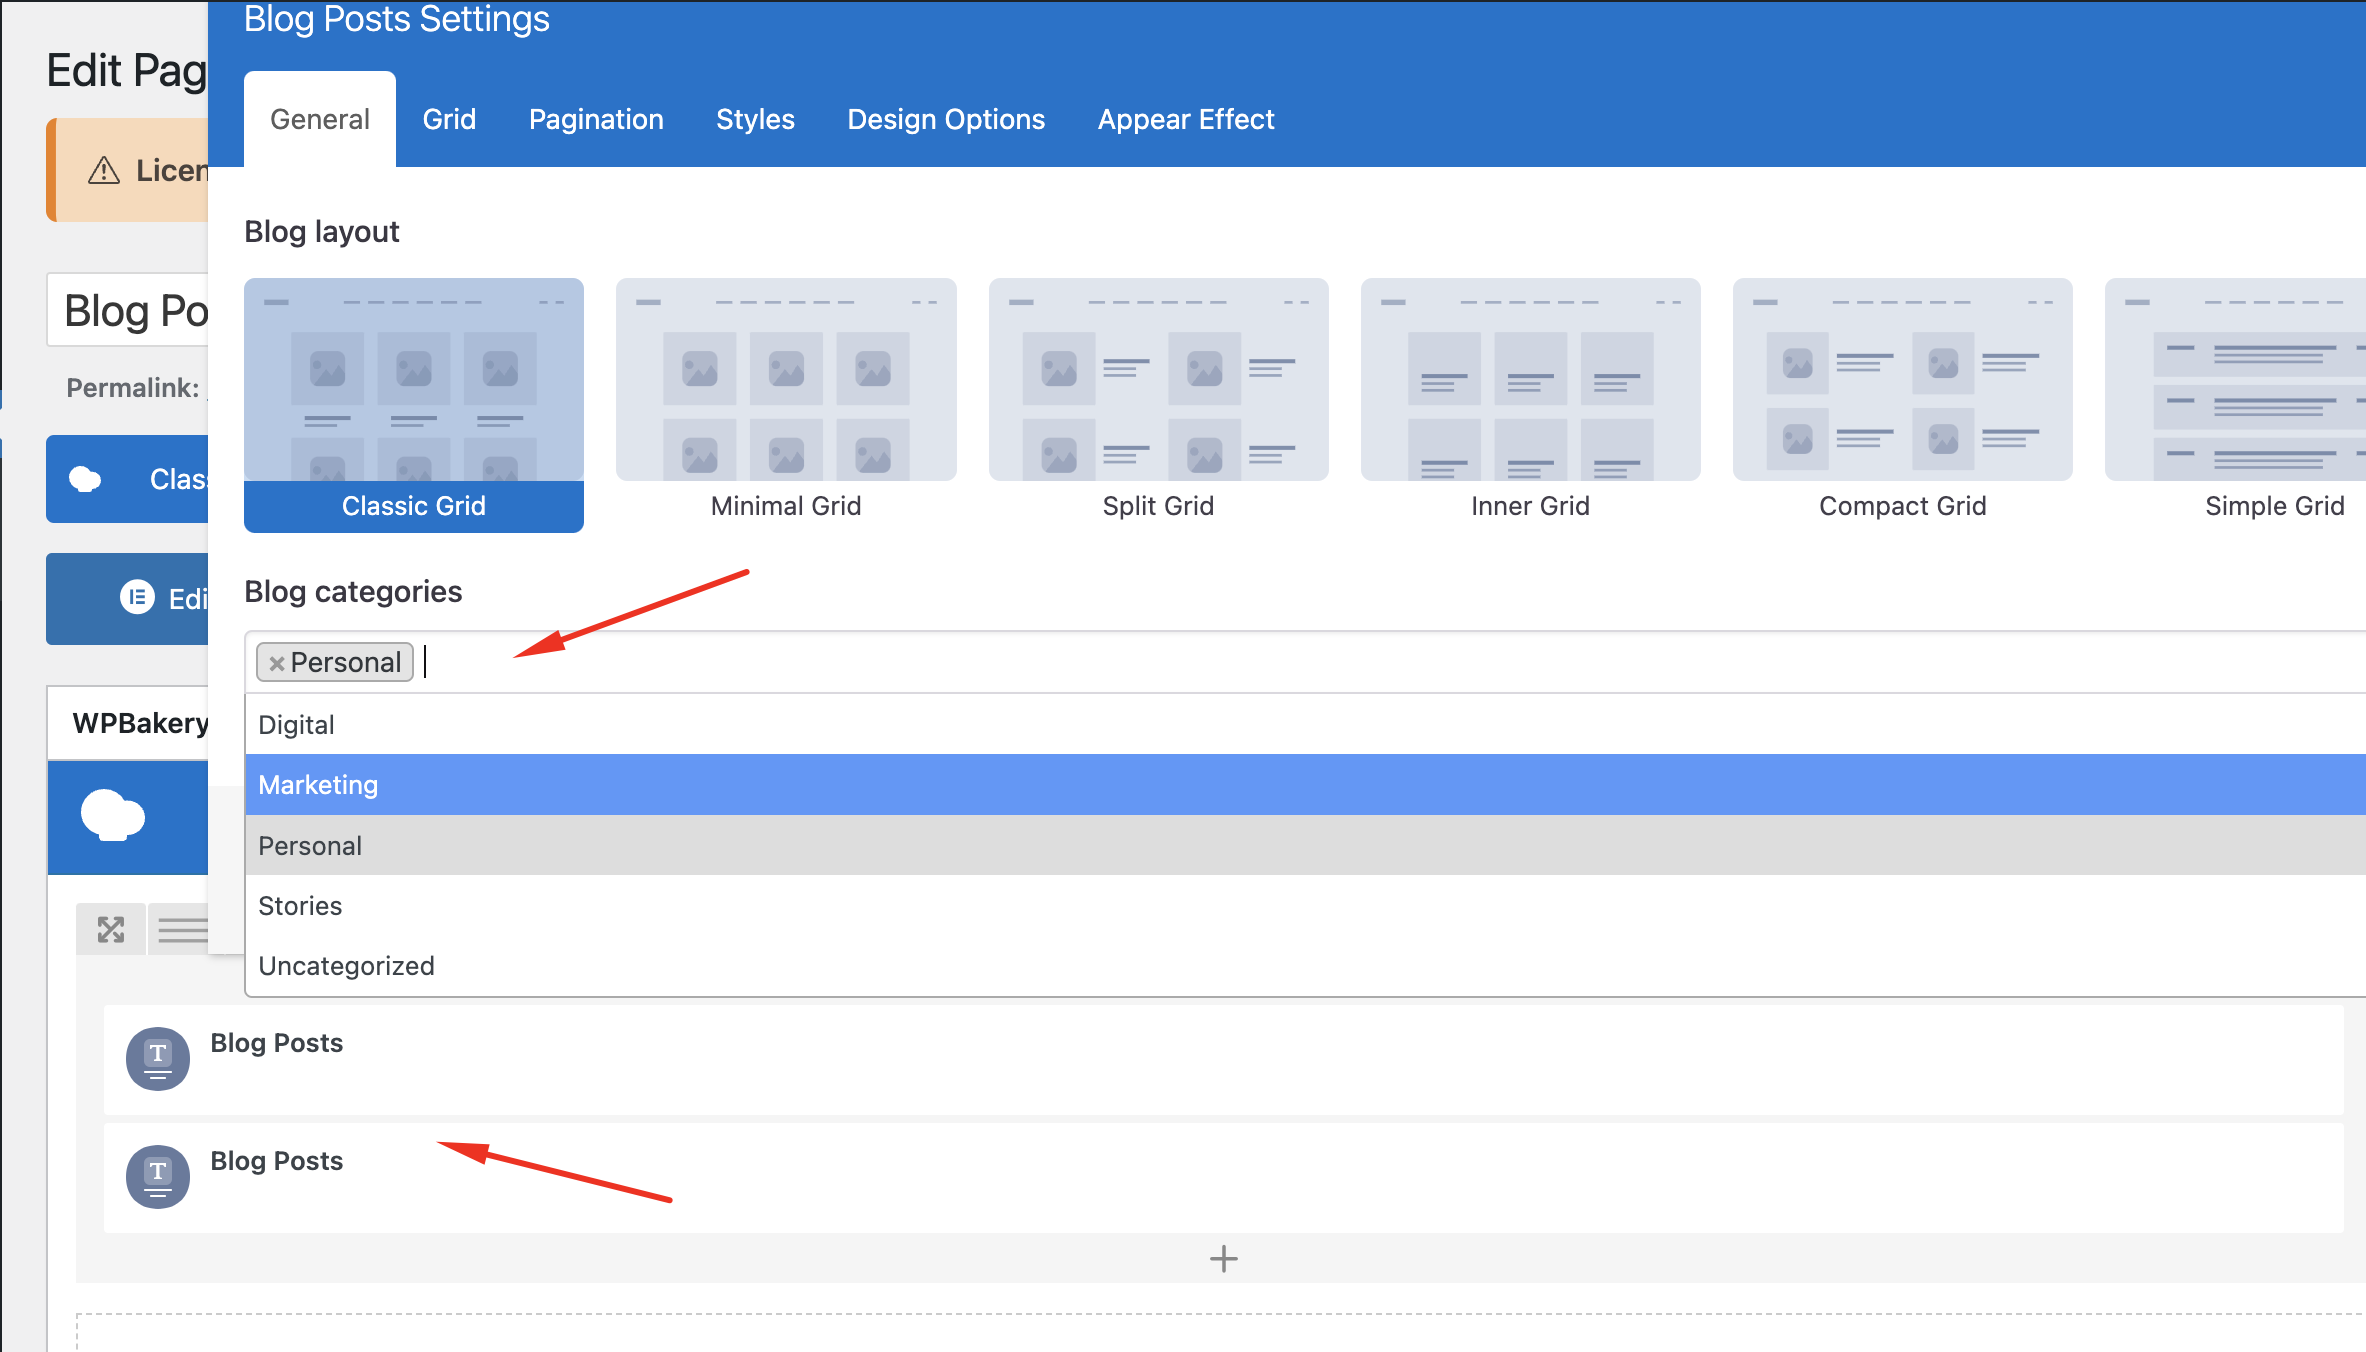Open the General tab
The width and height of the screenshot is (2366, 1352).
[x=320, y=119]
